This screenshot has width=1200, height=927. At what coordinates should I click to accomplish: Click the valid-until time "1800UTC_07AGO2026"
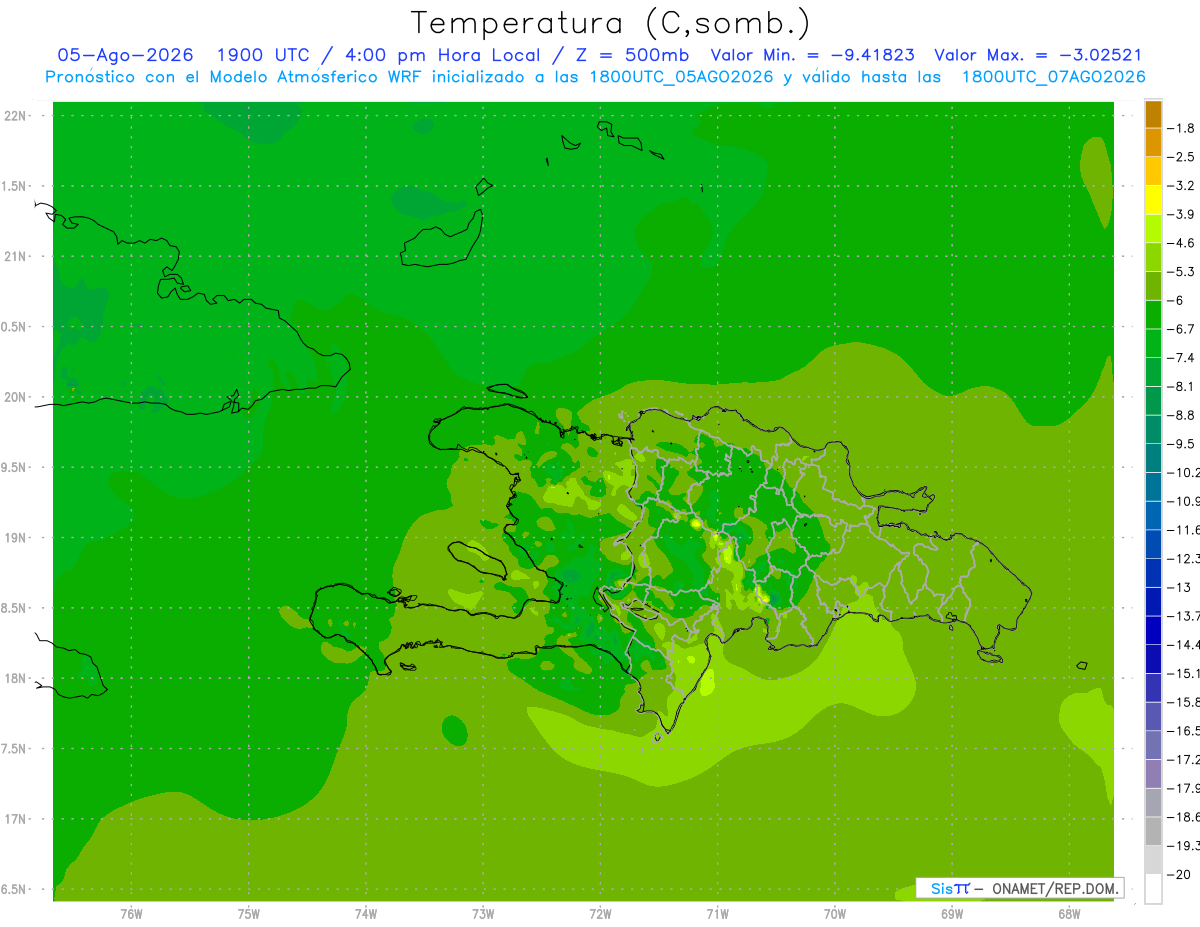[1053, 77]
